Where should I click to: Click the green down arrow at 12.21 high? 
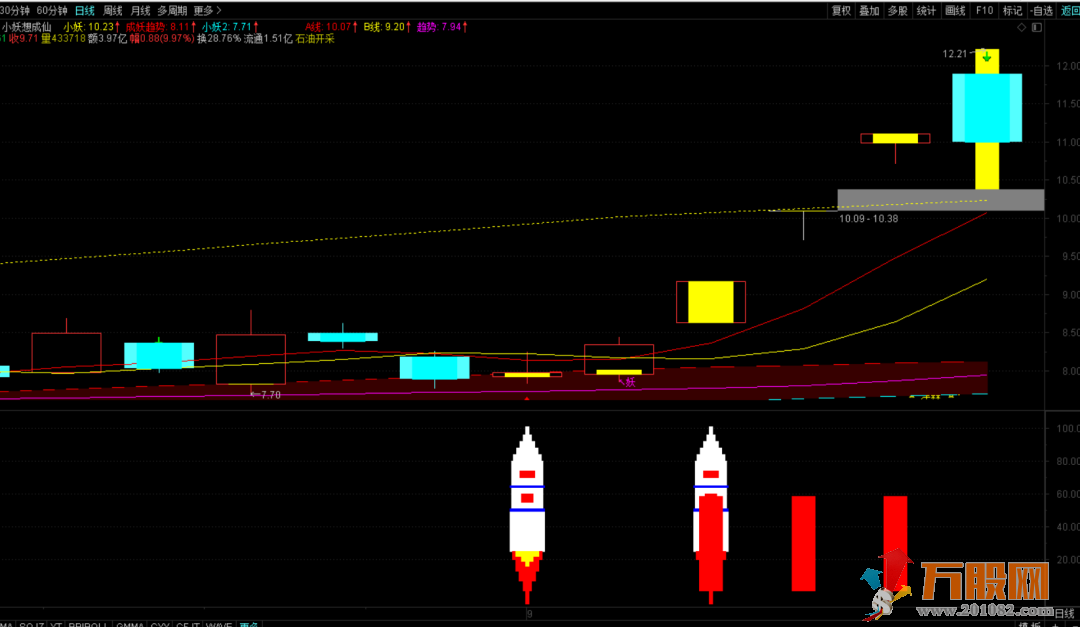[x=987, y=57]
